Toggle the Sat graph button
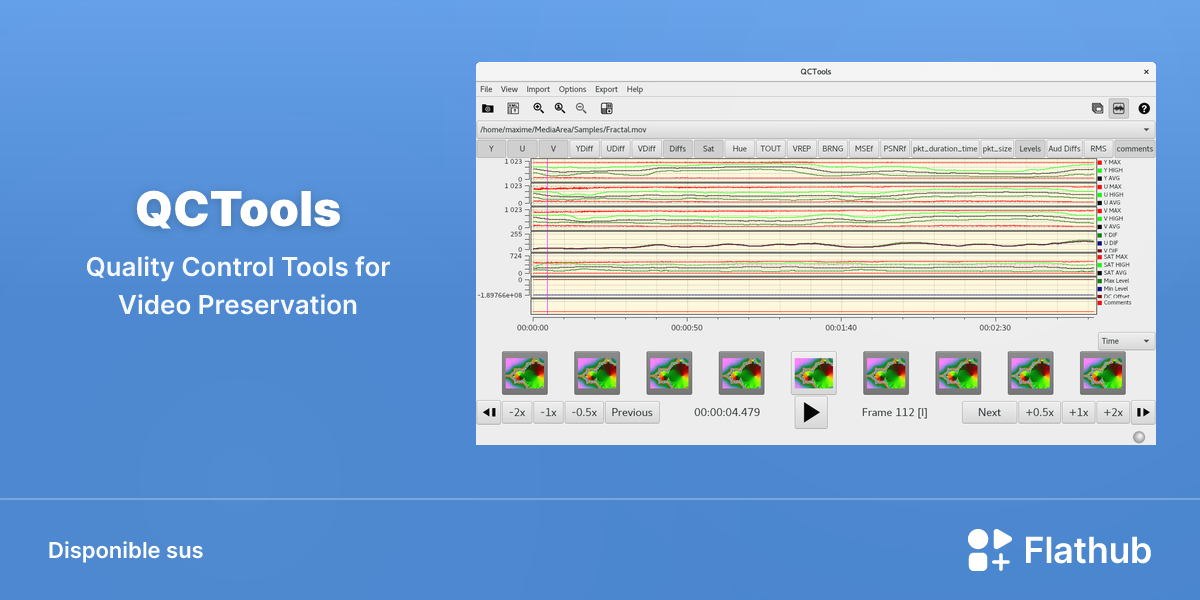The image size is (1200, 600). pos(708,148)
